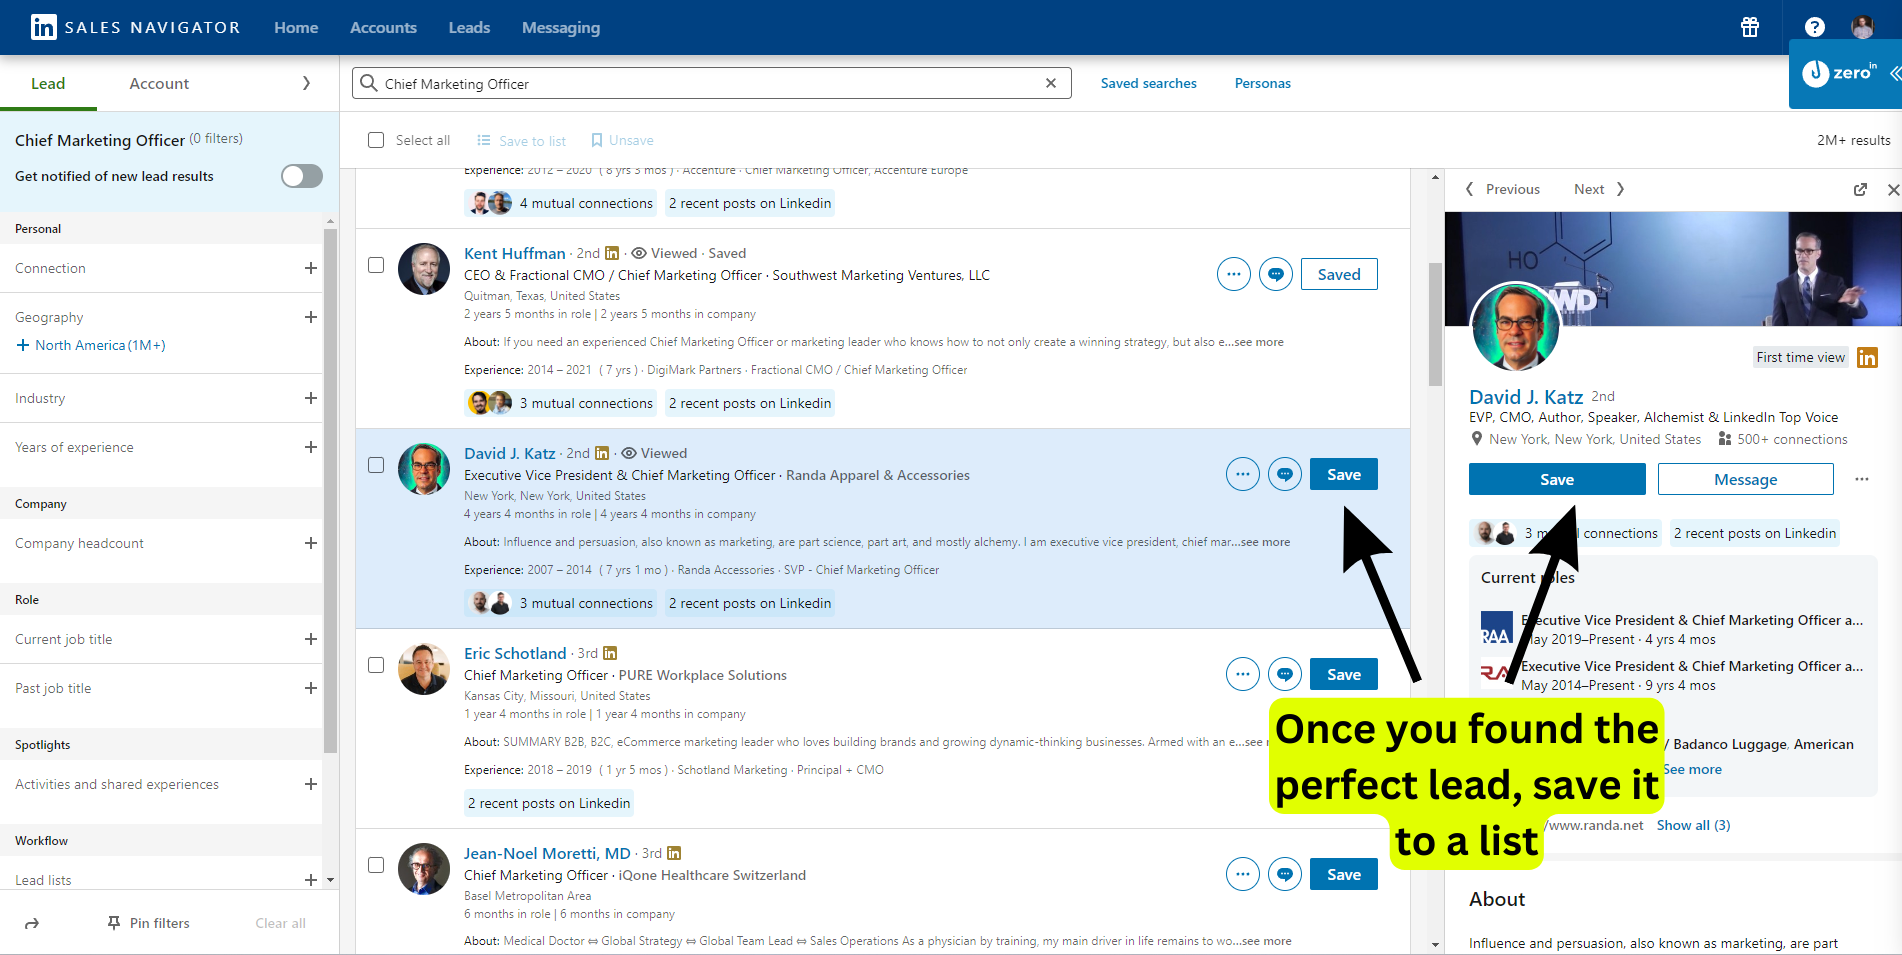Screen dimensions: 1902x955
Task: Select Eric Schotland's checkbox
Action: pyautogui.click(x=376, y=665)
